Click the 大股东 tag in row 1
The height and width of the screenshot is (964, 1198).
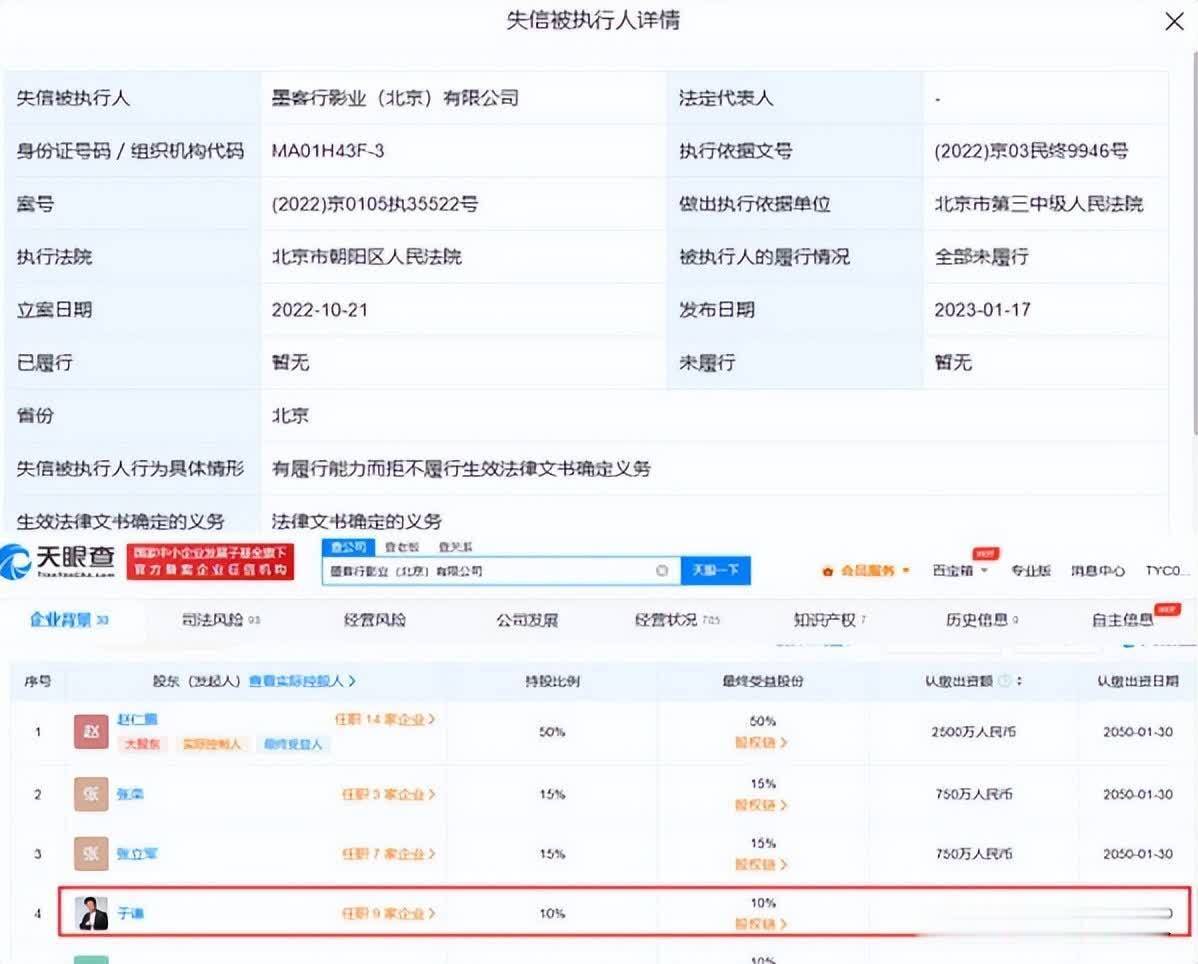tap(142, 744)
